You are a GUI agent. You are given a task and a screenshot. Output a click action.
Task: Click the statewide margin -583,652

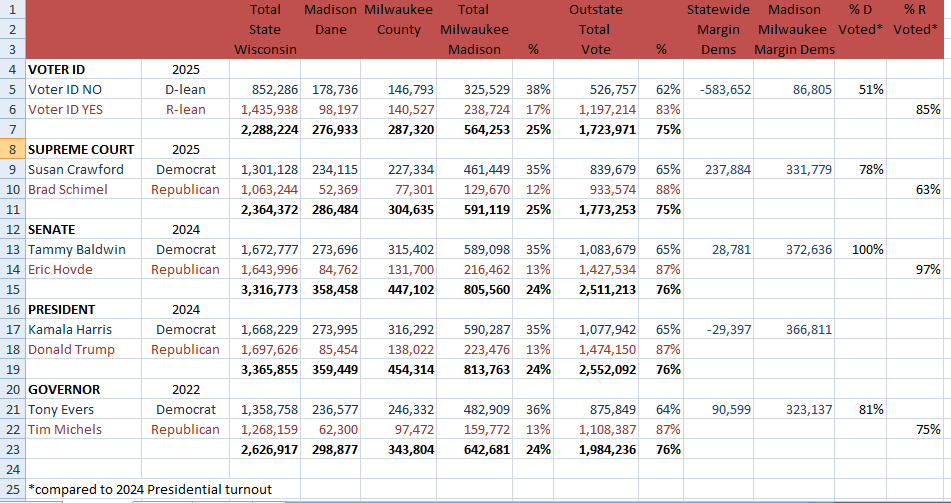pos(719,89)
